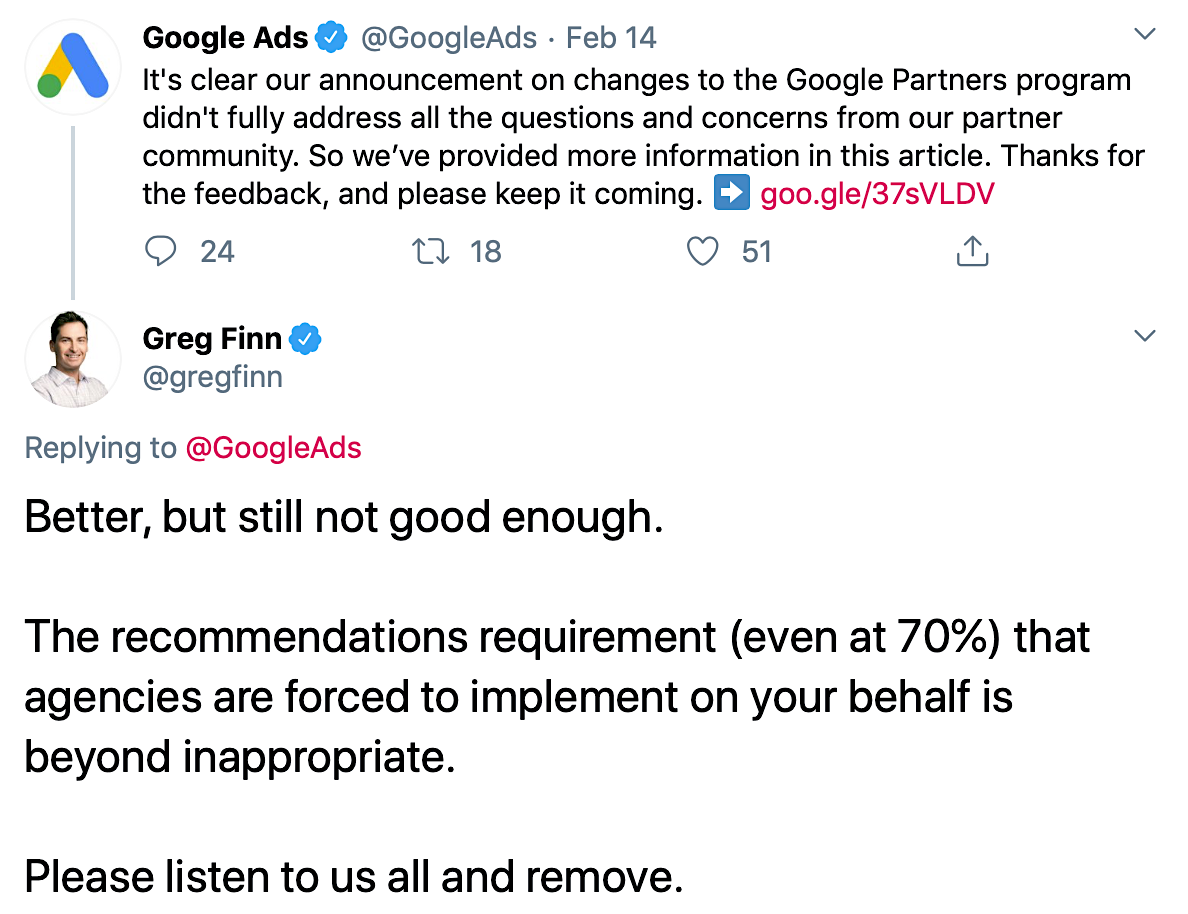
Task: Click the Greg Finn display name
Action: (x=212, y=339)
